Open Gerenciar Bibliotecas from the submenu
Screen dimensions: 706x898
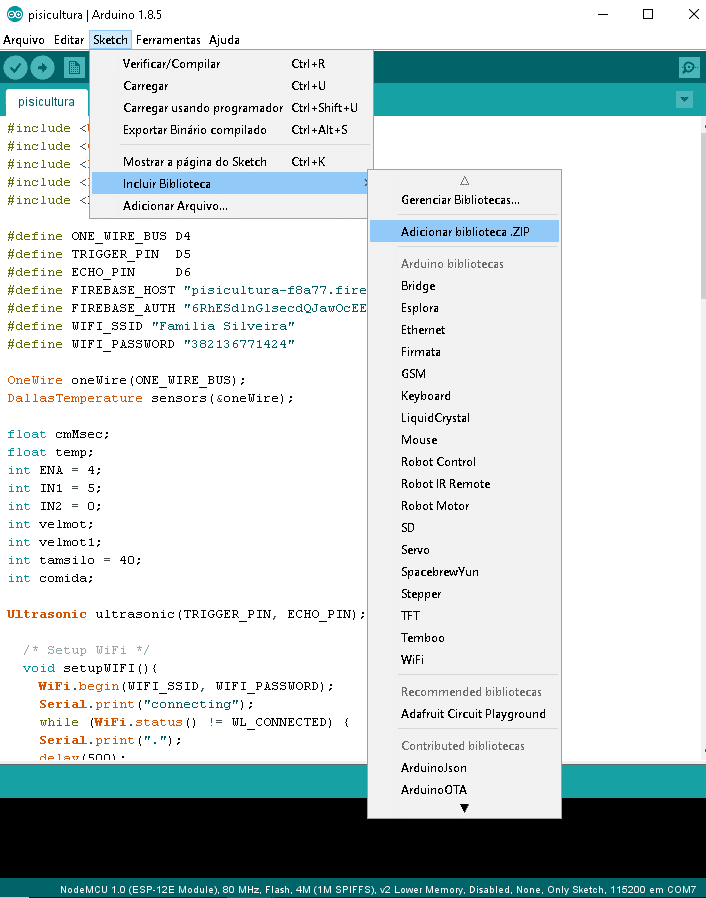[x=460, y=200]
